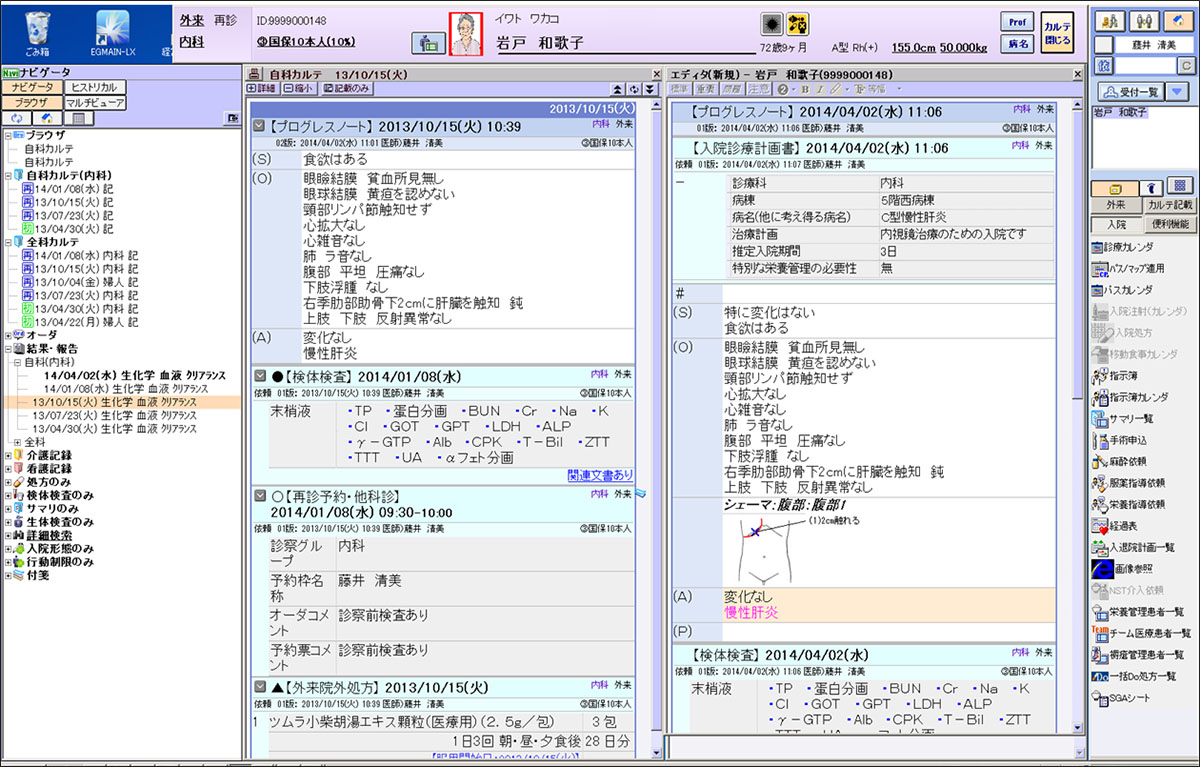The image size is (1200, 767).
Task: Open the ごみ箱 recycle bin
Action: point(36,30)
